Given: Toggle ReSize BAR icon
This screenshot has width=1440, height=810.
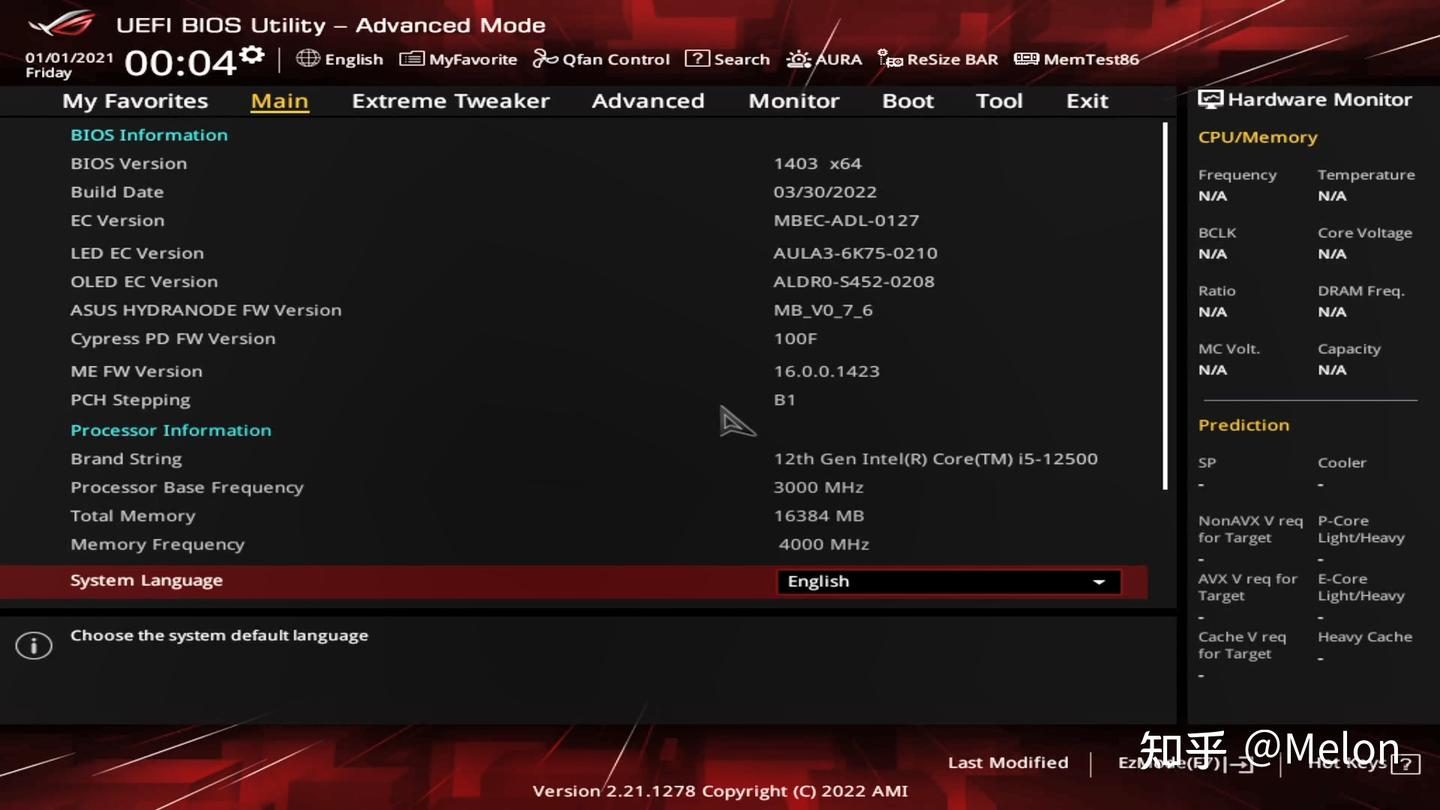Looking at the screenshot, I should pos(890,59).
